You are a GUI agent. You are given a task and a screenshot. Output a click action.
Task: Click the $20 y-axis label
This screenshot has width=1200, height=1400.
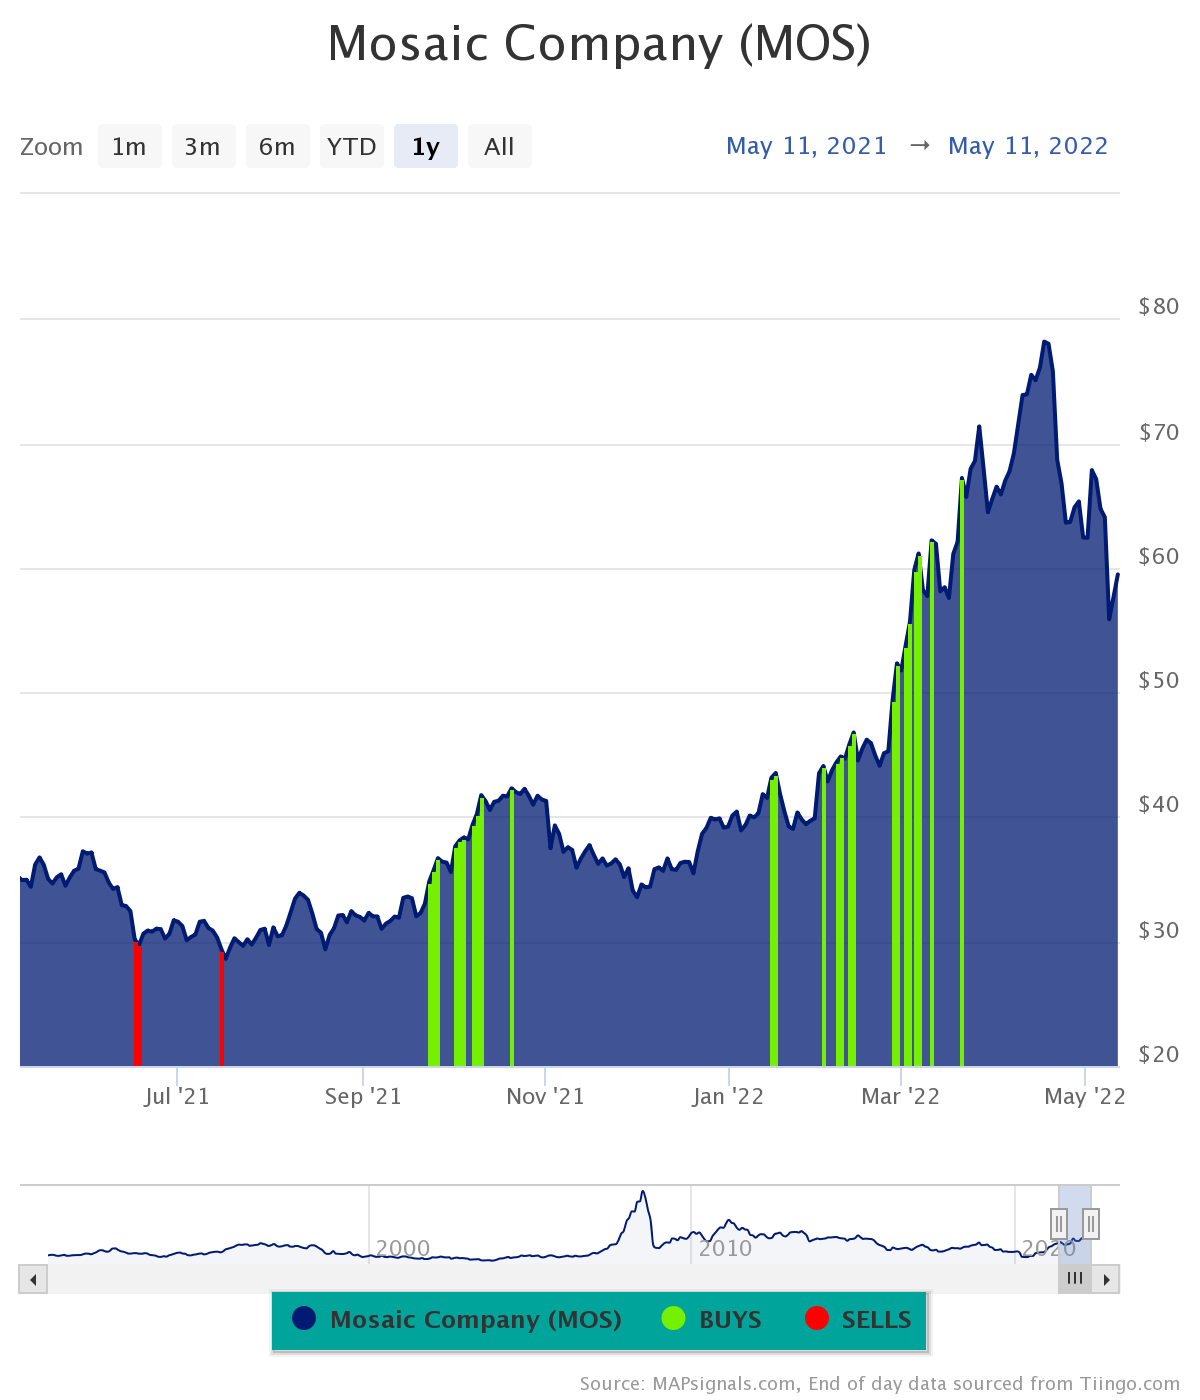point(1159,1054)
